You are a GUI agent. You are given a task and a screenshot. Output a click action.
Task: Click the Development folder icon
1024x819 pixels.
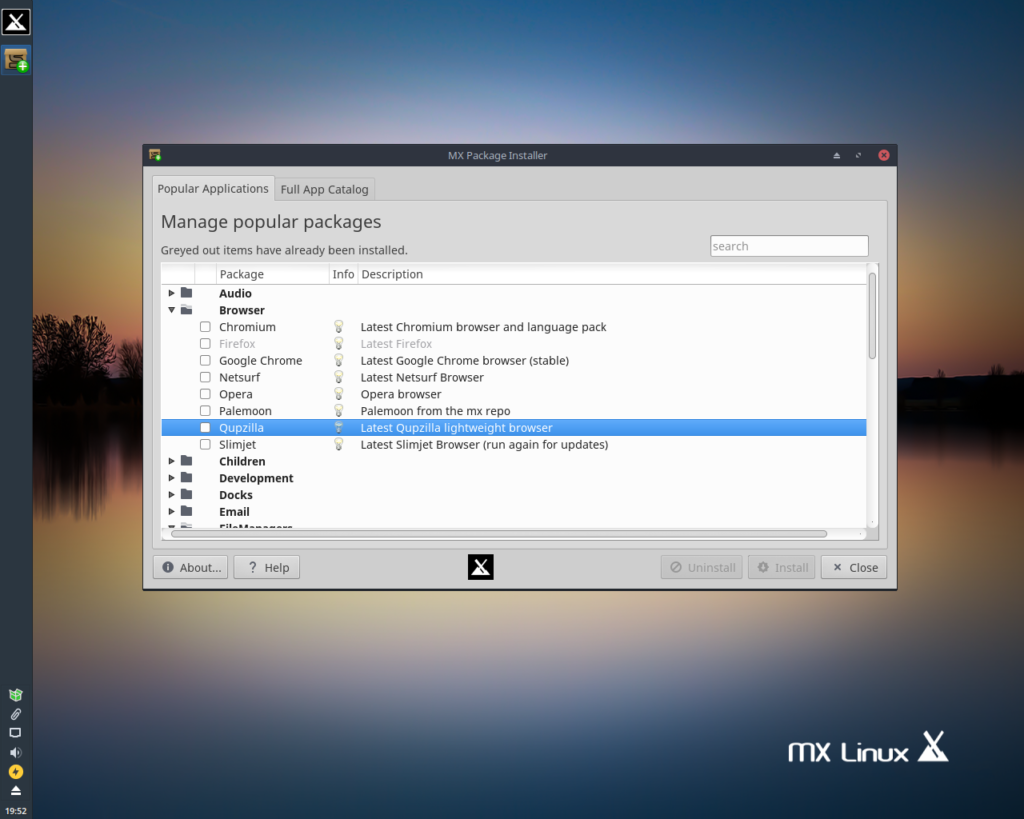coord(187,477)
